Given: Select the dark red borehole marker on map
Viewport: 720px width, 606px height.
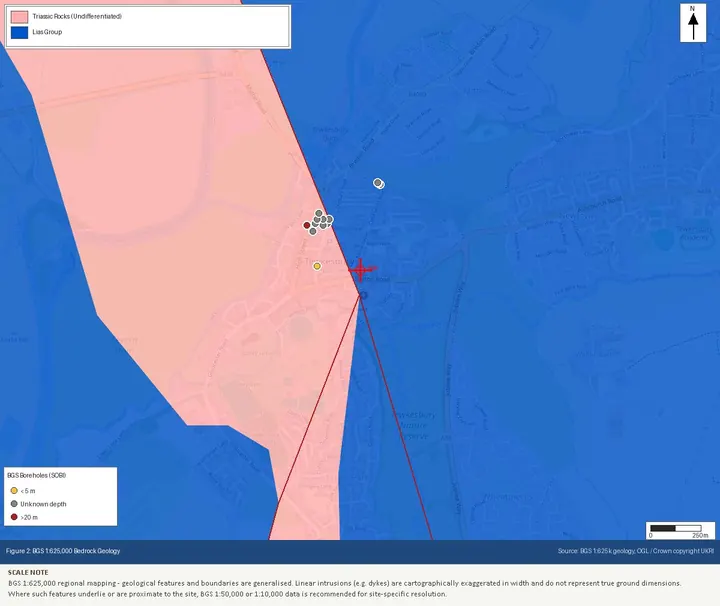Looking at the screenshot, I should click(x=307, y=225).
